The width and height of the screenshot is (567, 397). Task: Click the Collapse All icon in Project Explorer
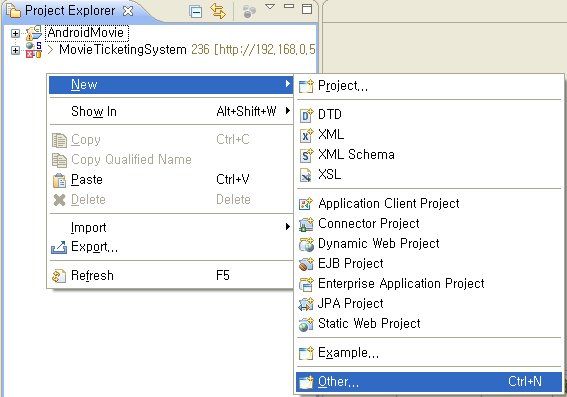(x=196, y=12)
